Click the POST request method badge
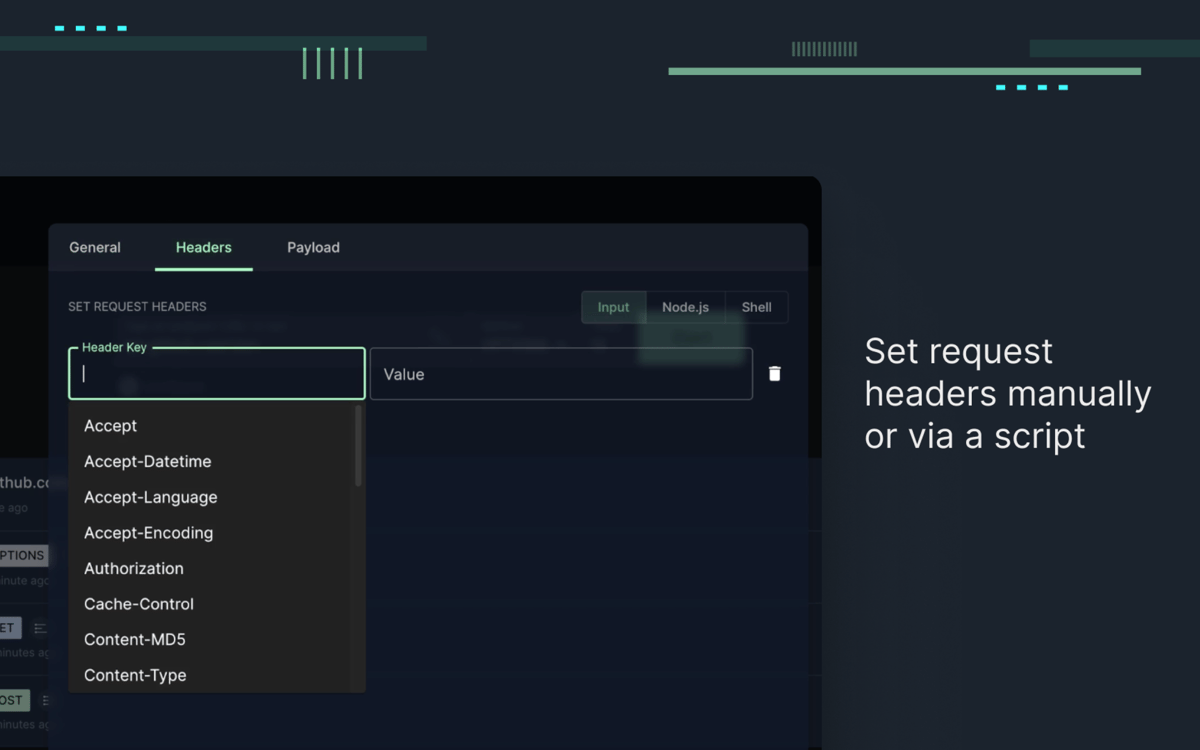 tap(13, 700)
